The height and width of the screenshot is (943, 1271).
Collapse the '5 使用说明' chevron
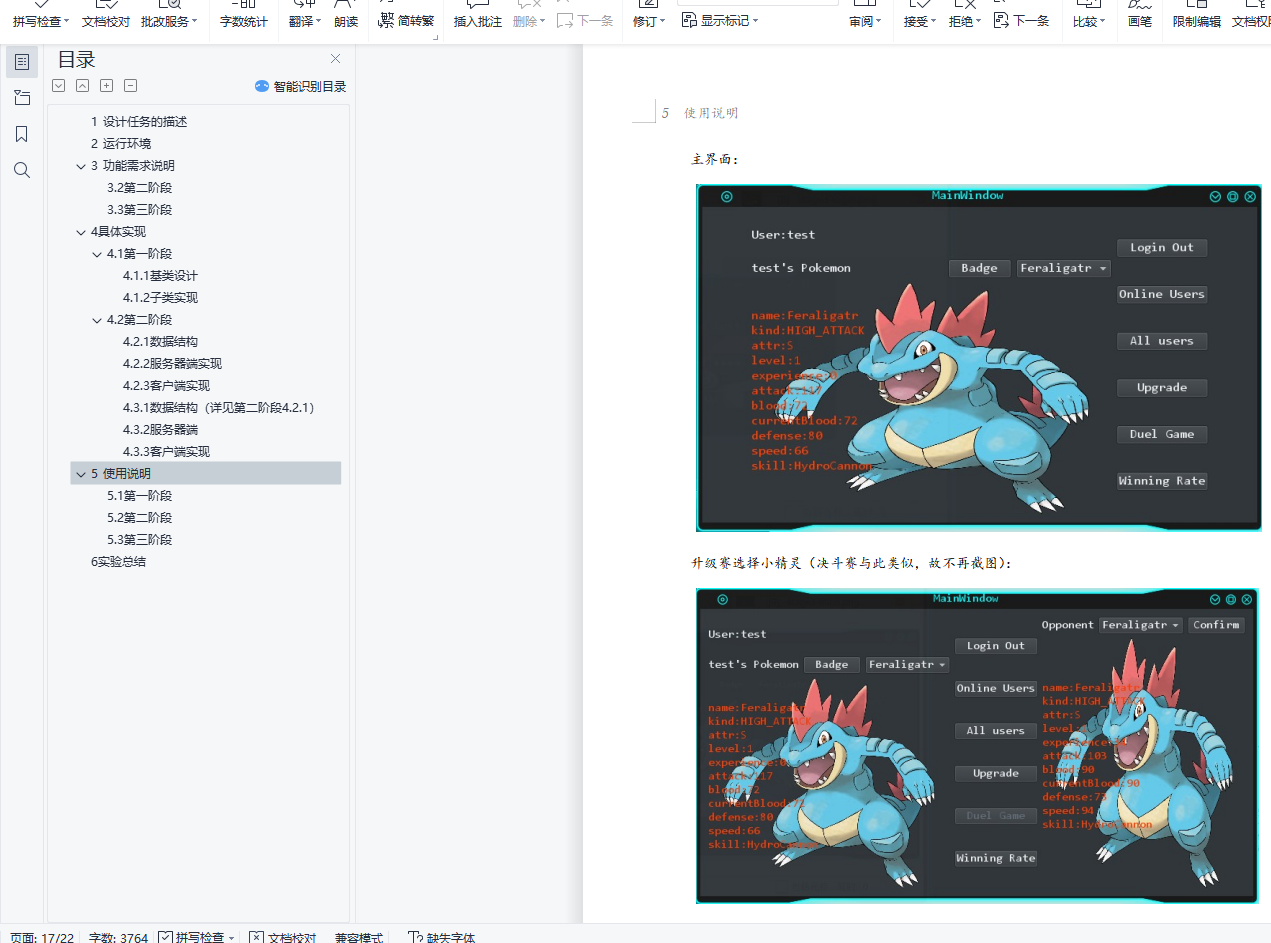coord(81,474)
